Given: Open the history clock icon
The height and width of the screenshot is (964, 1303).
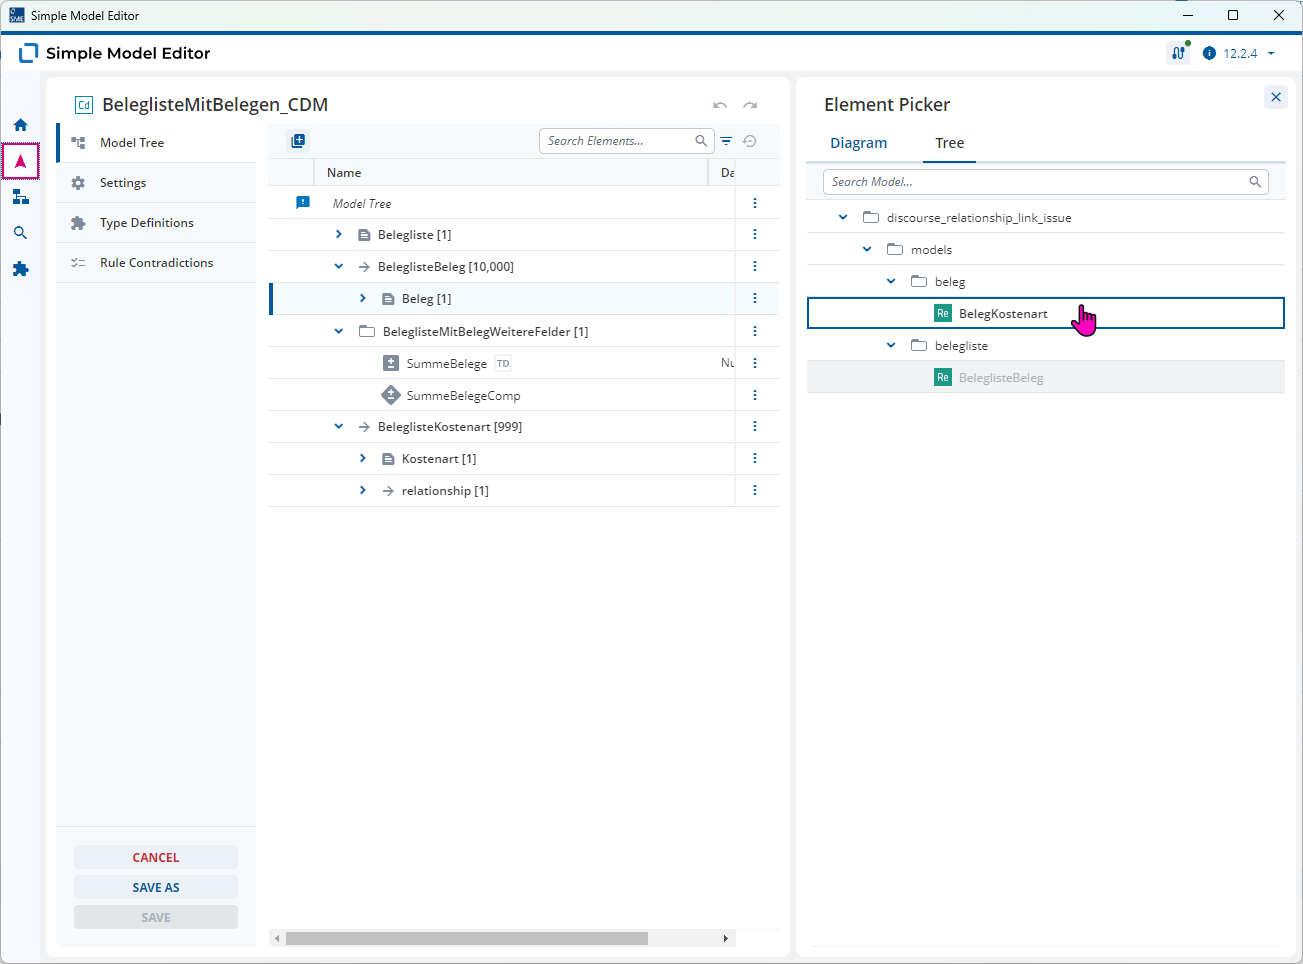Looking at the screenshot, I should (x=750, y=141).
